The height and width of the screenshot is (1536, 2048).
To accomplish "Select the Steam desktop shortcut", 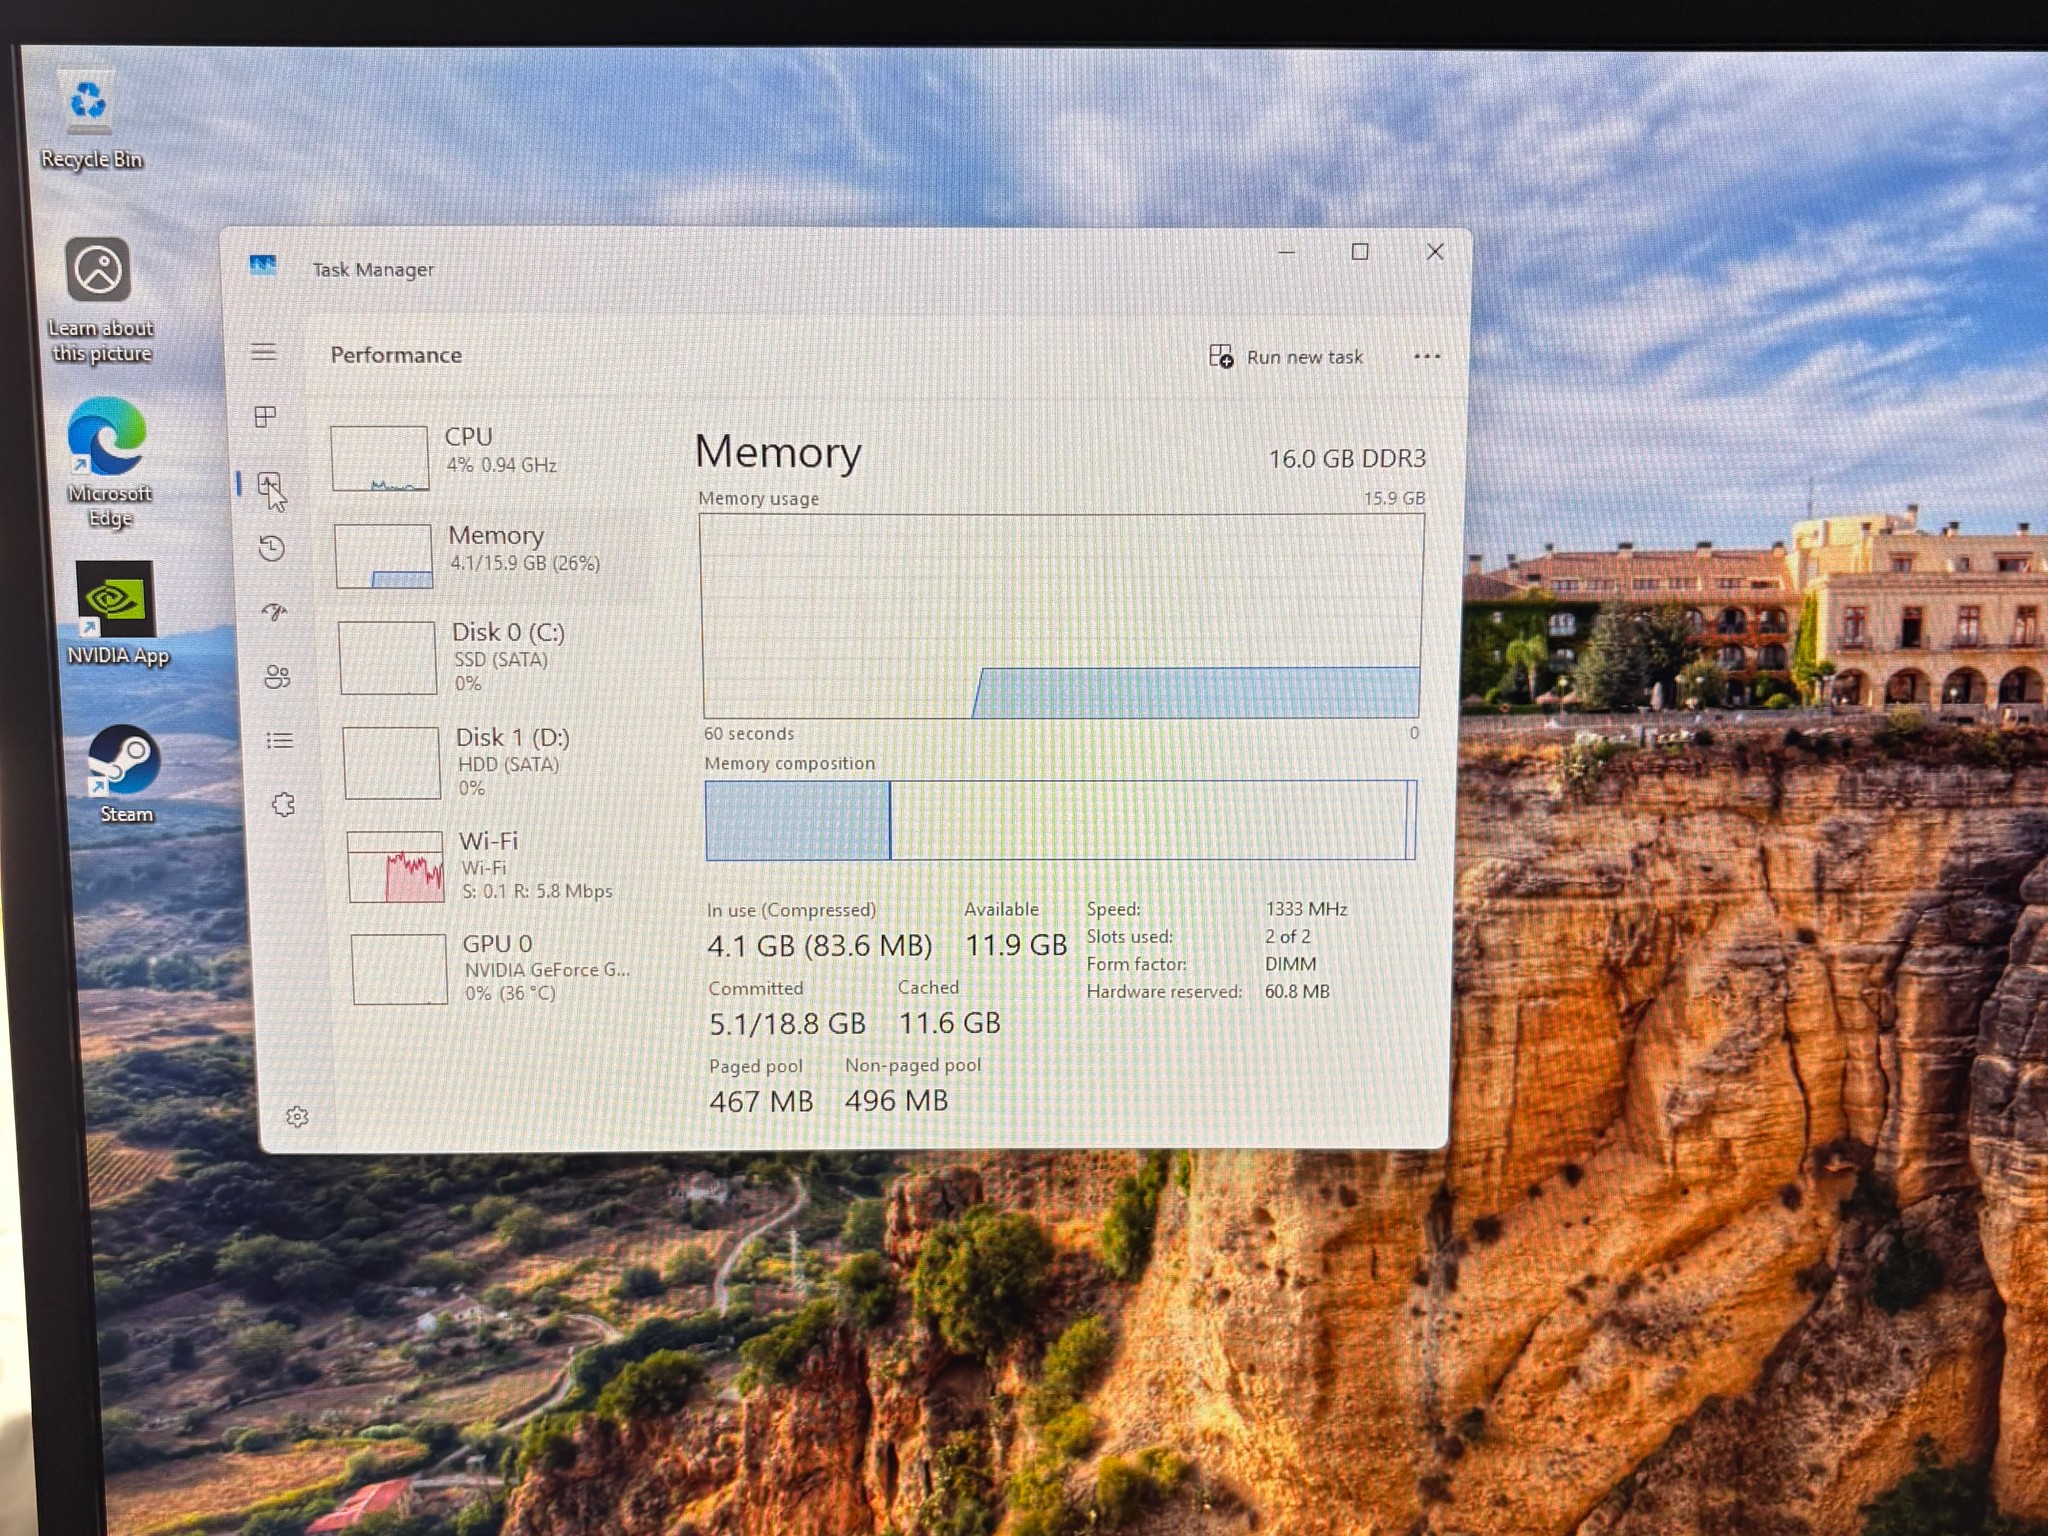I will [125, 774].
